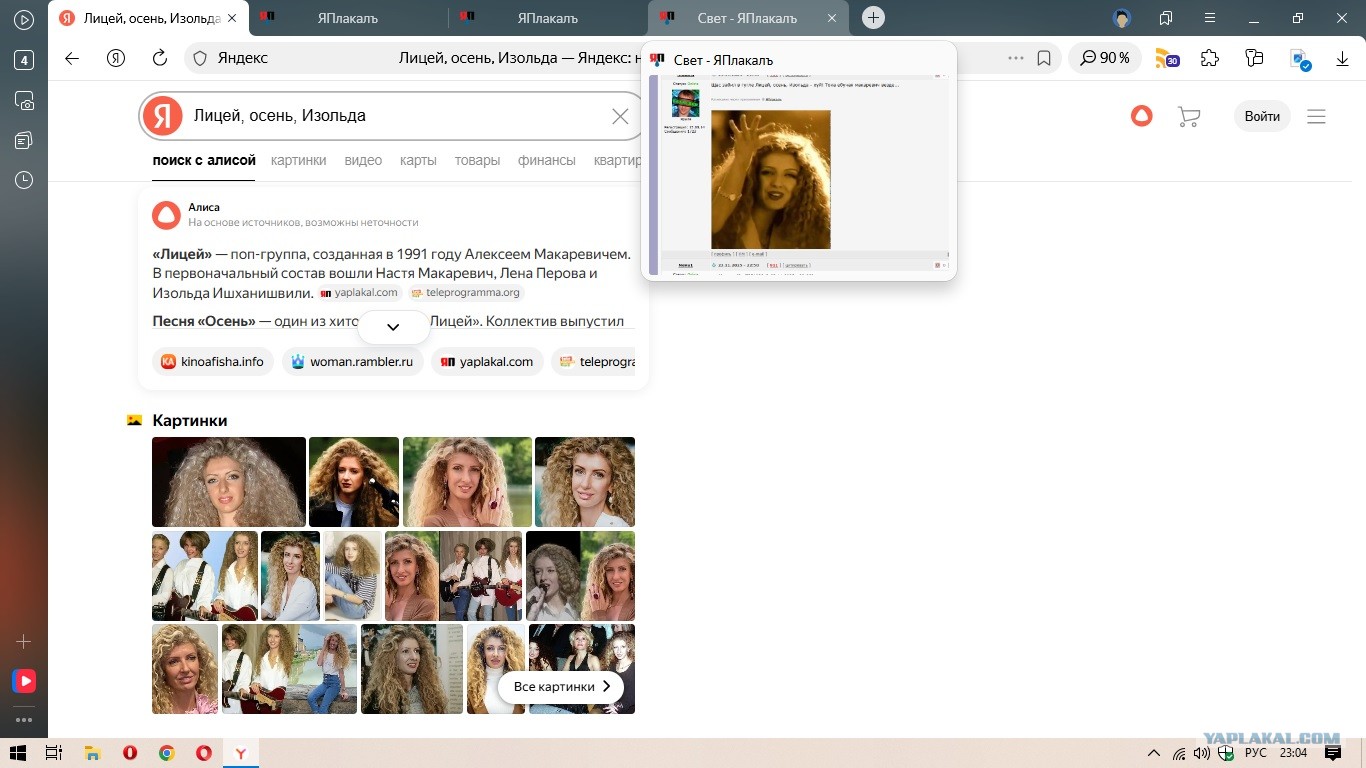1366x768 pixels.
Task: Click the text На основе источников, возможны неточности
Action: coord(303,223)
